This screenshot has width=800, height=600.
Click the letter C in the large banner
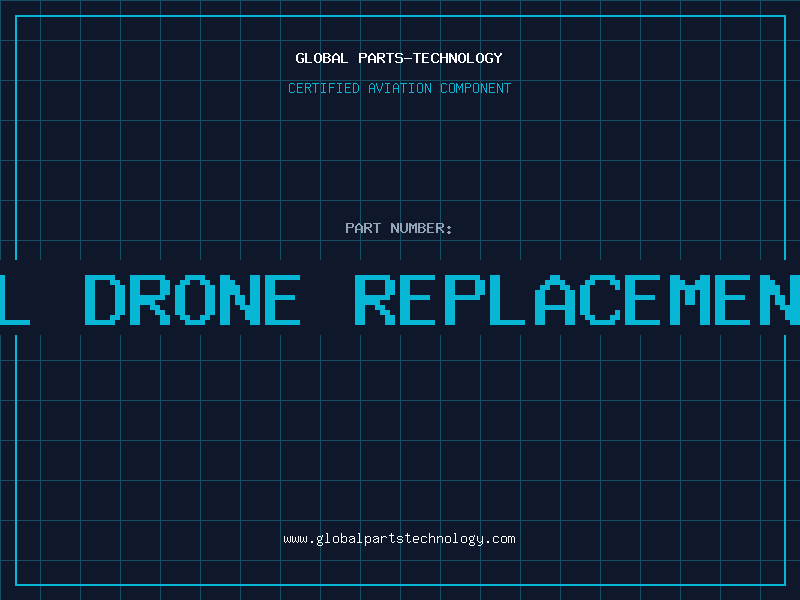[600, 300]
